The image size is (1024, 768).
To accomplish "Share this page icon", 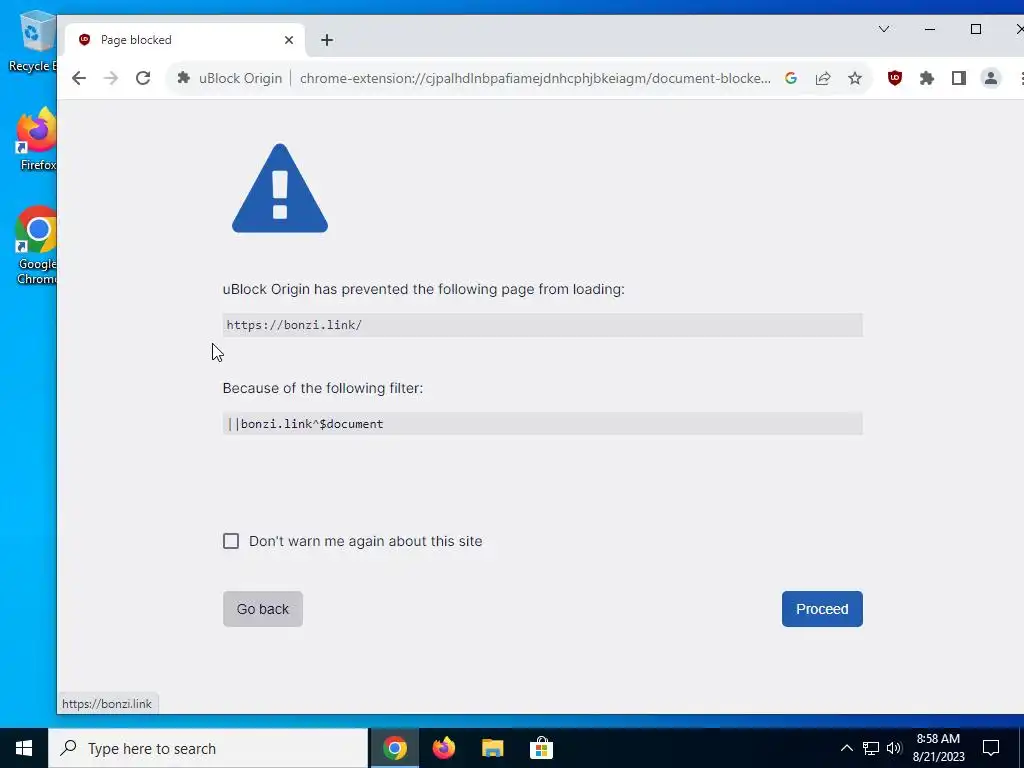I will [x=823, y=78].
